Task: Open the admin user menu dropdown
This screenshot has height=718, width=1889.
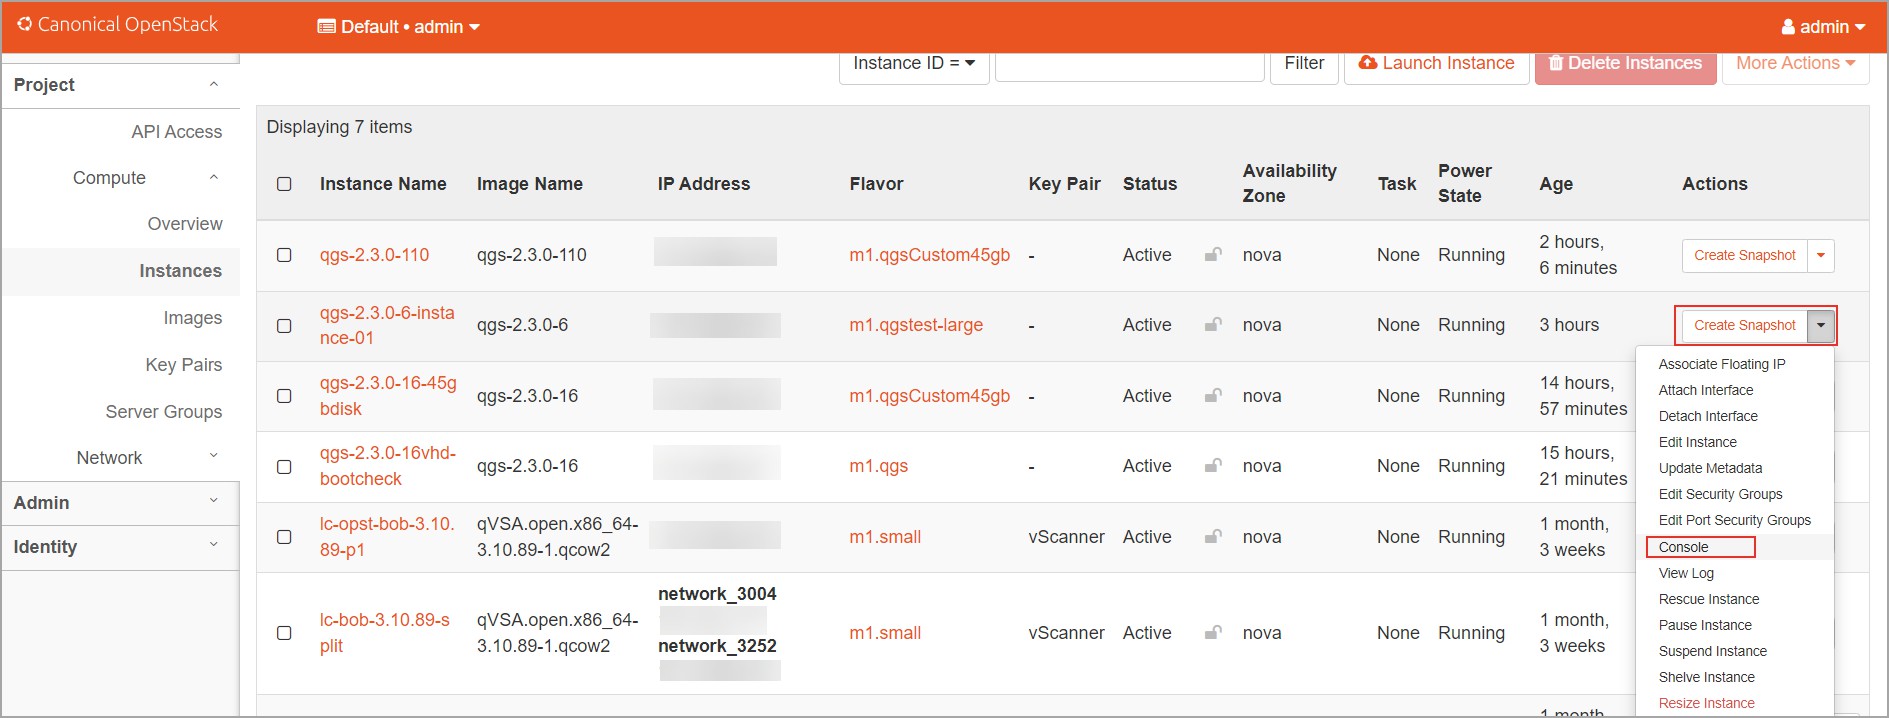Action: click(x=1823, y=27)
